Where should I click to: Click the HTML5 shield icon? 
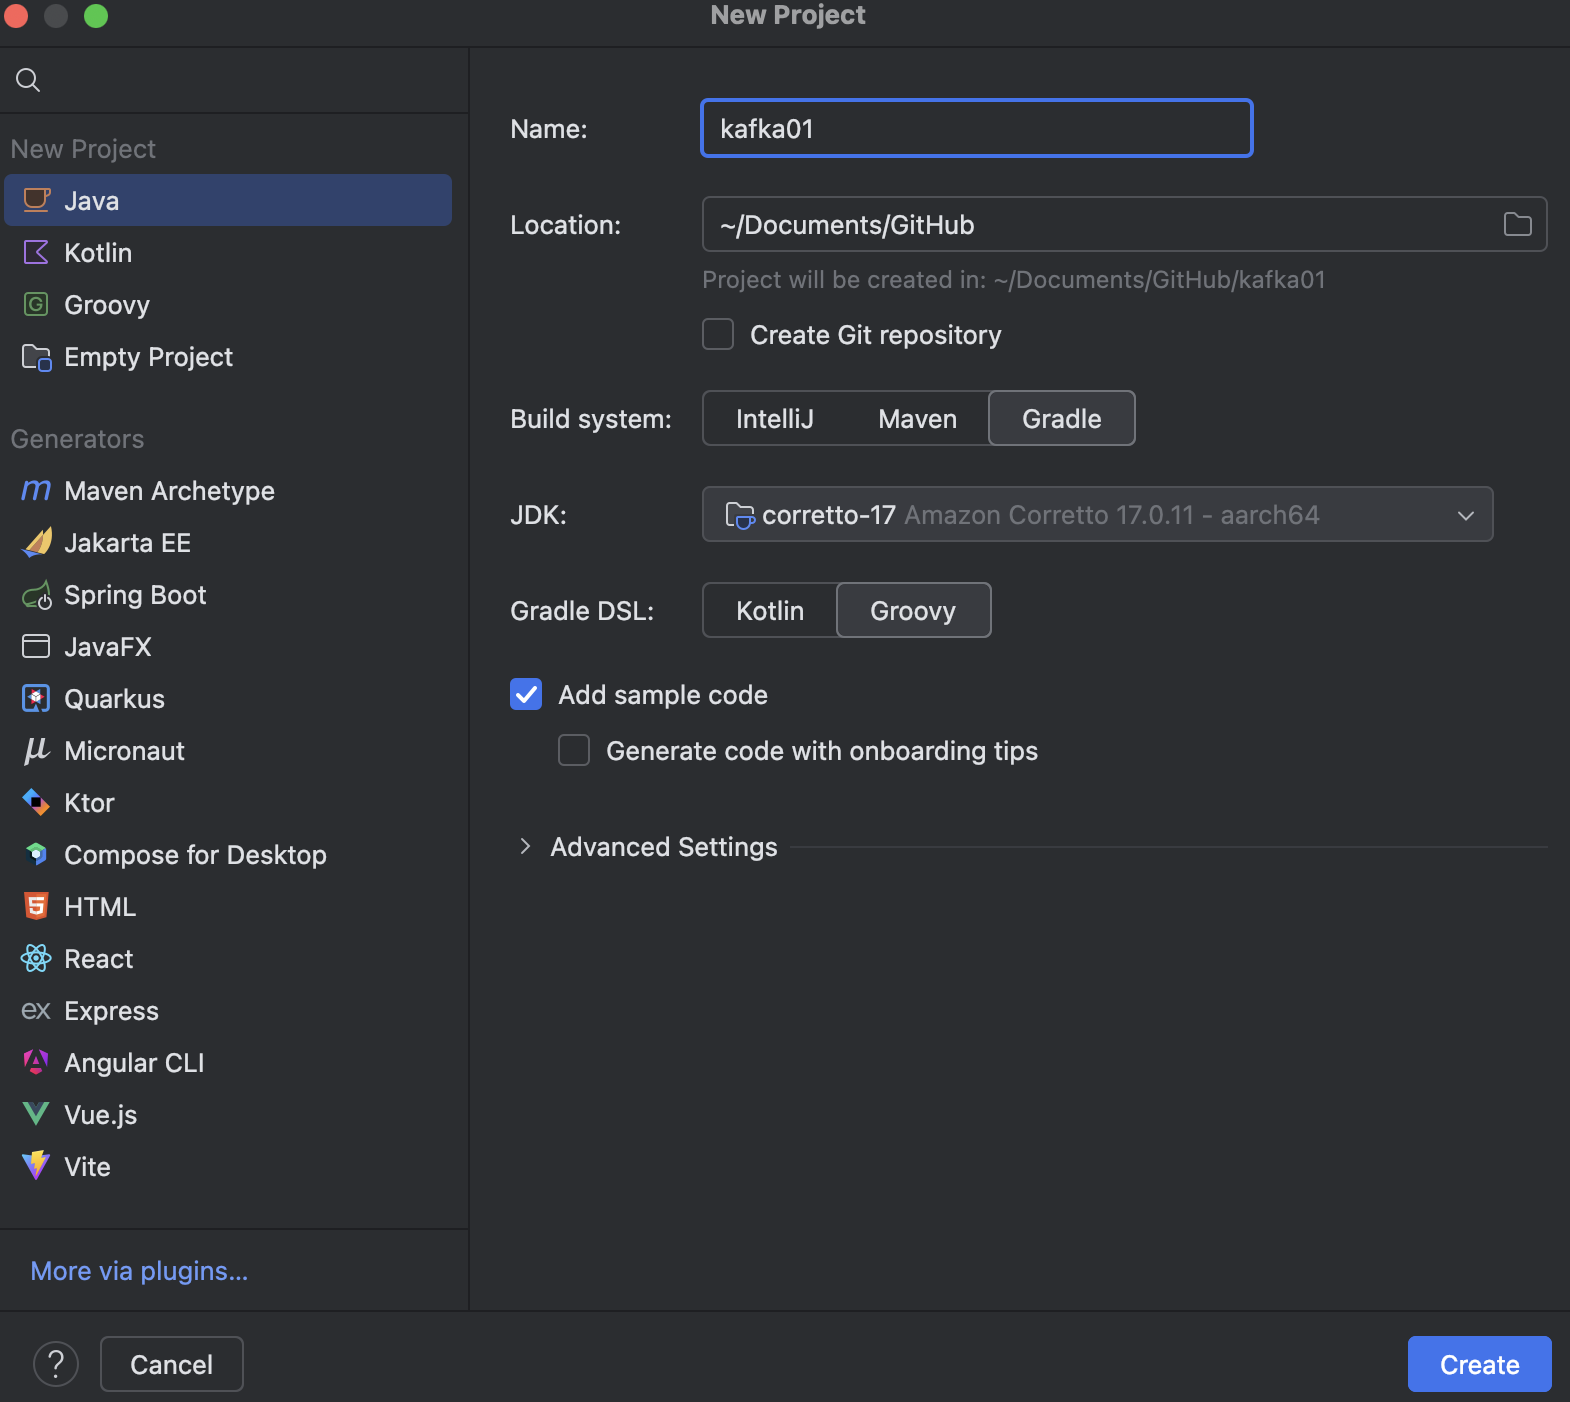(36, 906)
